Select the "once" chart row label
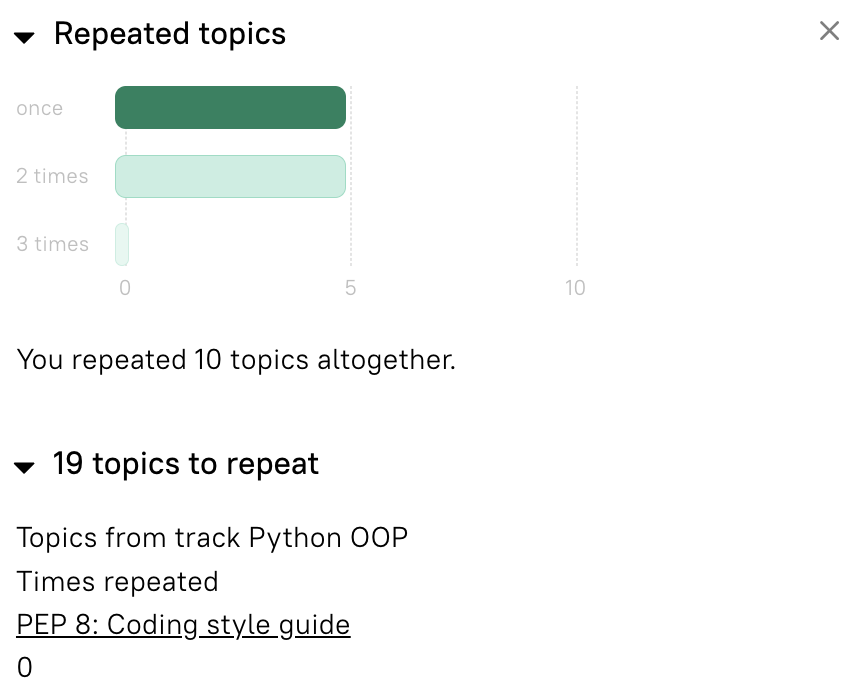This screenshot has width=852, height=698. point(40,108)
